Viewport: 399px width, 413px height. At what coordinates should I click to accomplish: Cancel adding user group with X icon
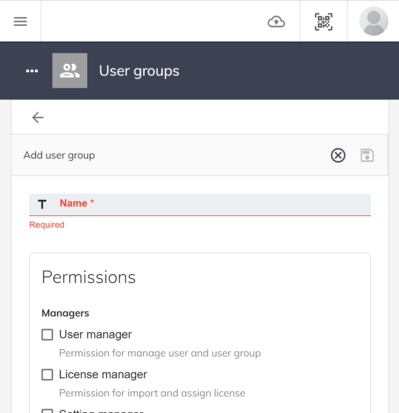point(338,155)
